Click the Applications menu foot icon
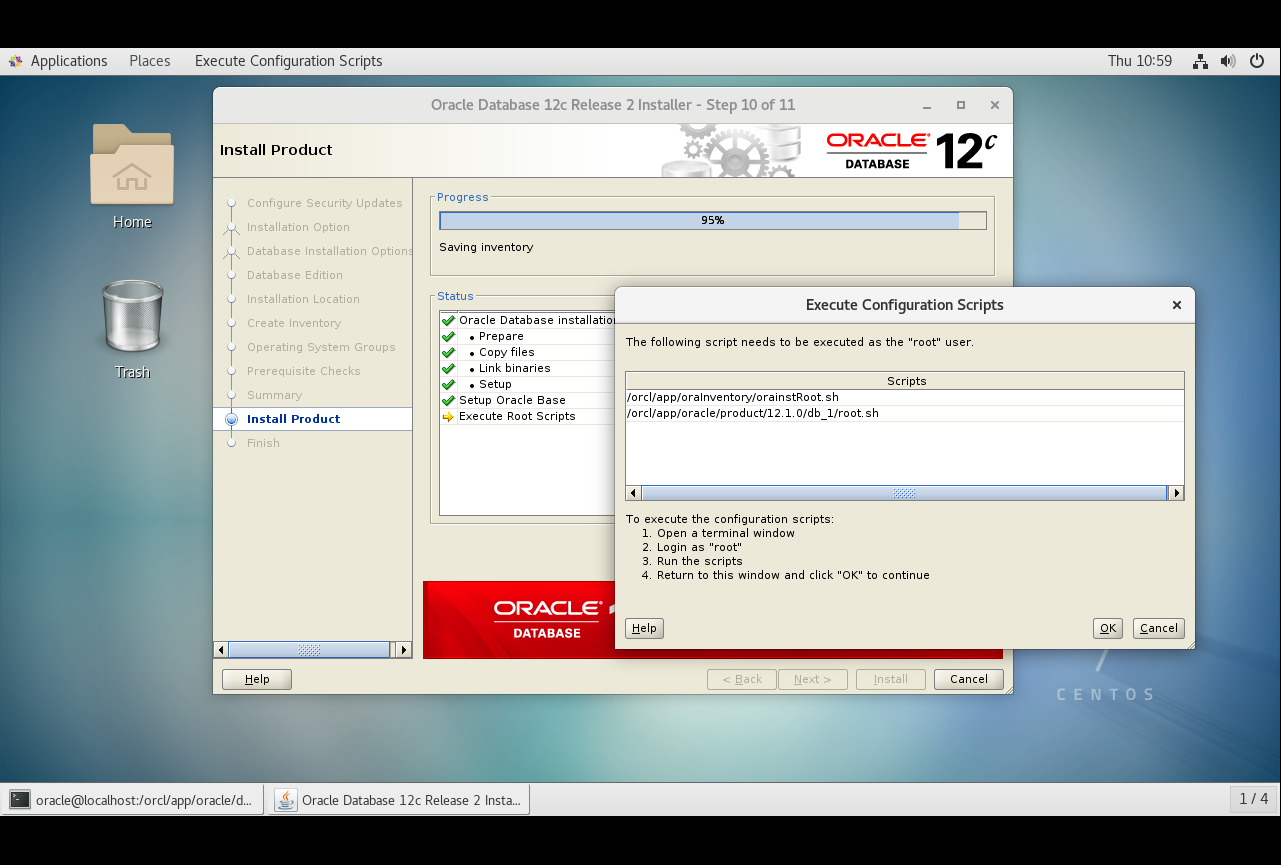 15,61
